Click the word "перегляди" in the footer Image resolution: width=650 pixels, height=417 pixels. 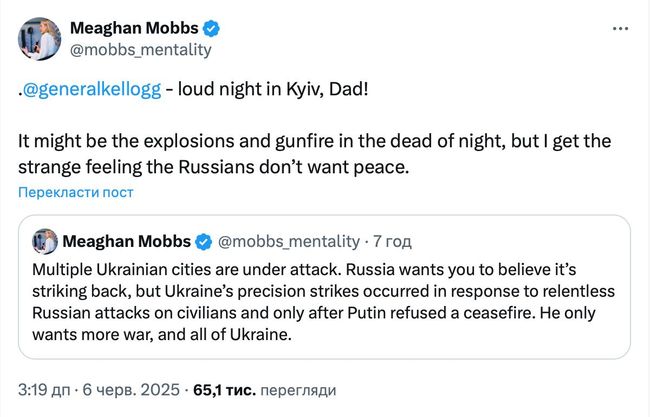coord(297,389)
